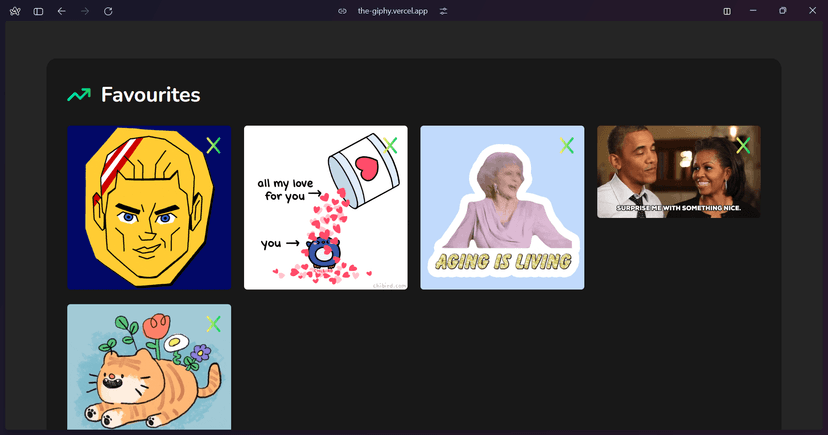Reload the current page

tap(108, 11)
